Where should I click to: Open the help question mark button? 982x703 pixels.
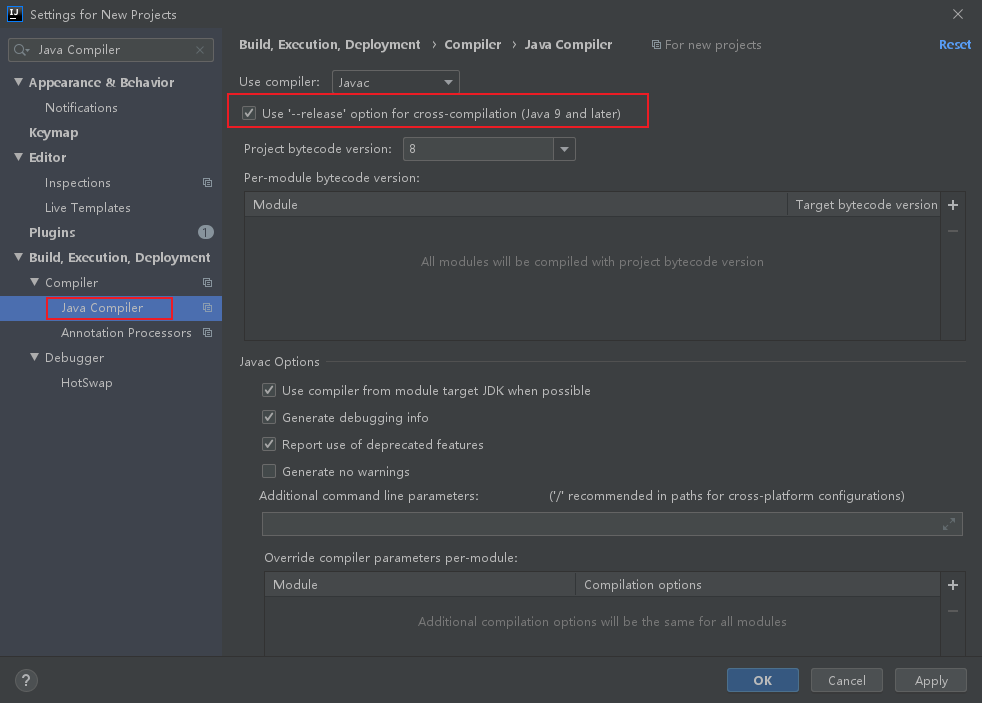point(26,680)
